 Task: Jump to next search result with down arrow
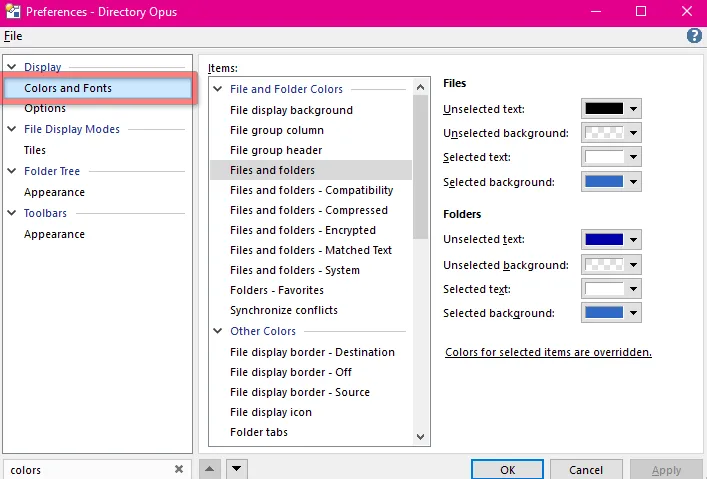[237, 469]
